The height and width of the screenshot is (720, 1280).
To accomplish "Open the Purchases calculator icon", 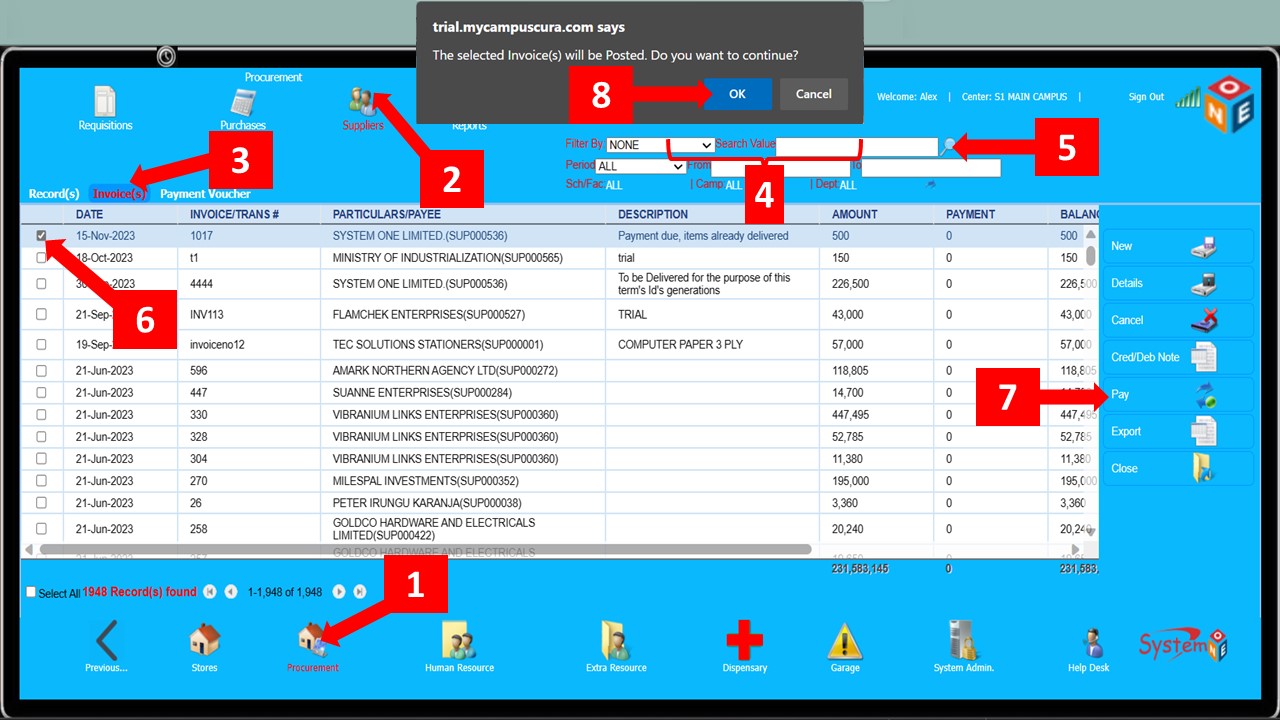I will (243, 104).
